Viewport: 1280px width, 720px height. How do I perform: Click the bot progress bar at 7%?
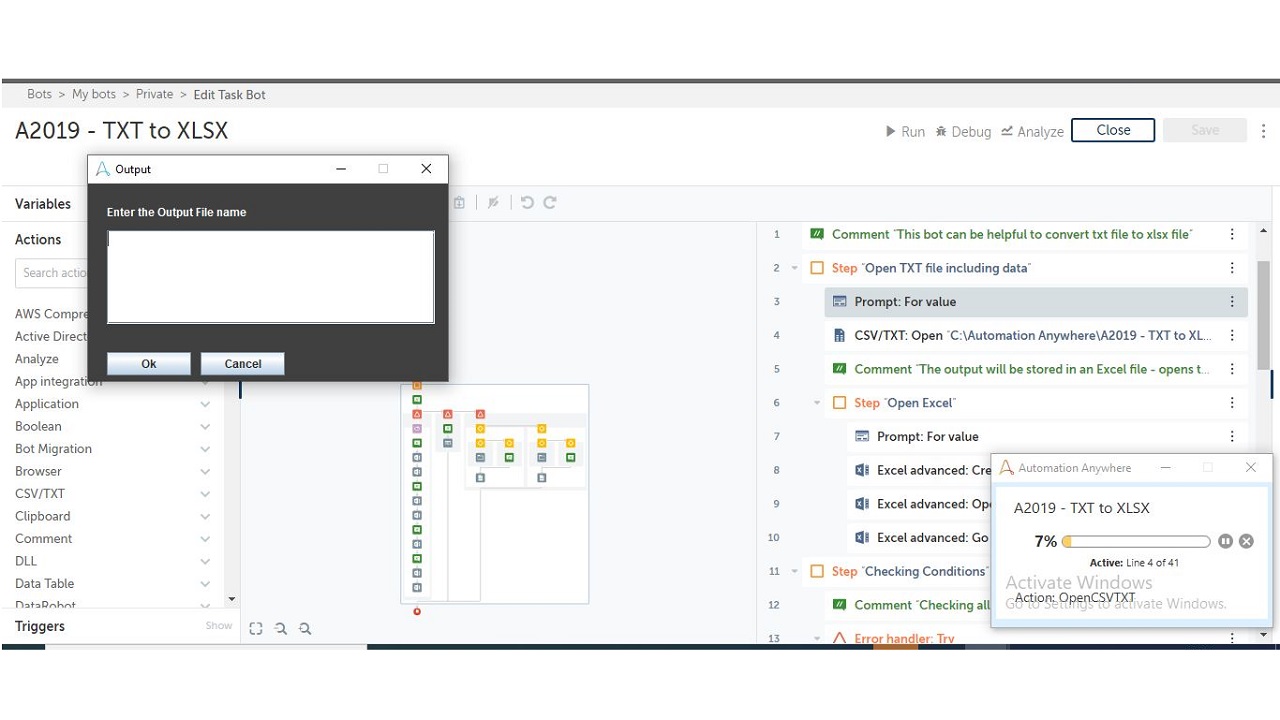[1136, 541]
